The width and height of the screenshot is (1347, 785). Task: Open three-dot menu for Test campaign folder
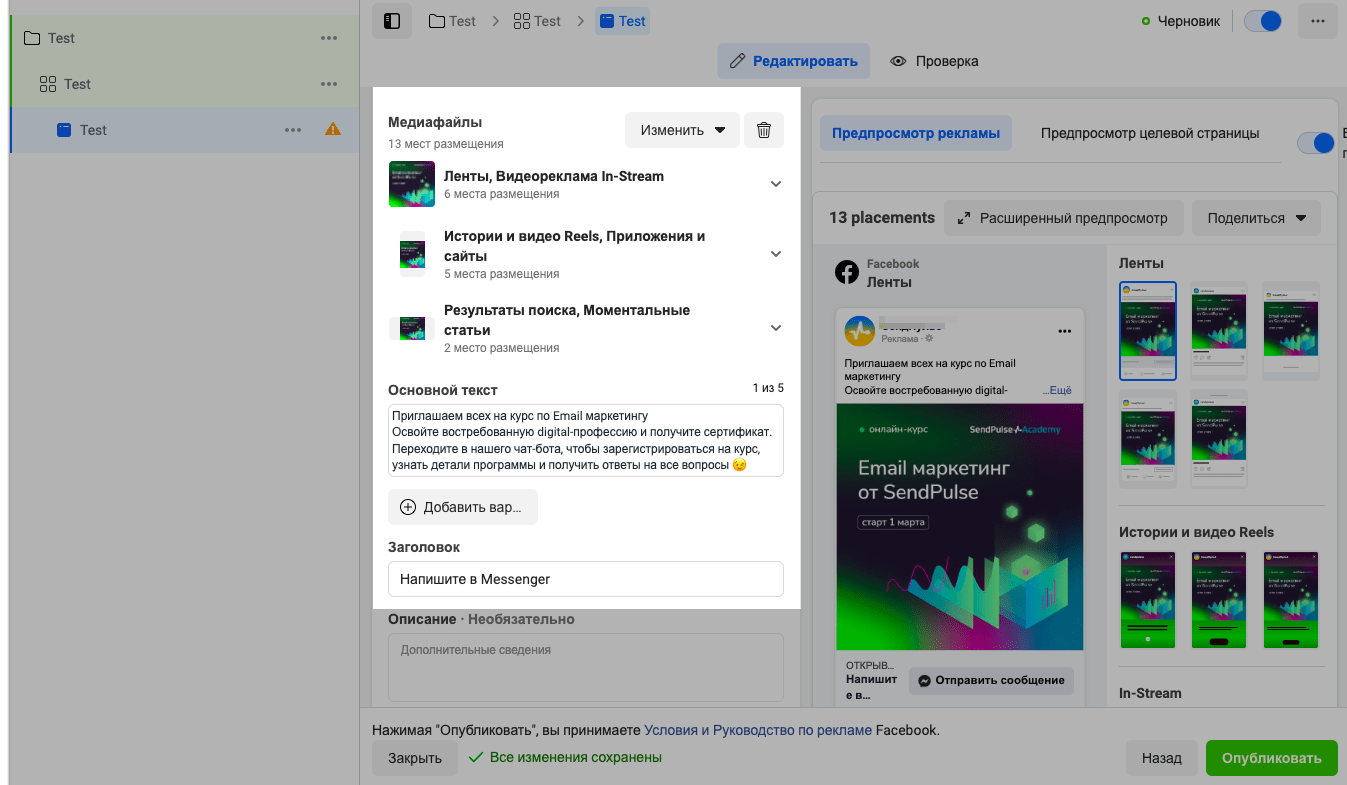(x=329, y=38)
